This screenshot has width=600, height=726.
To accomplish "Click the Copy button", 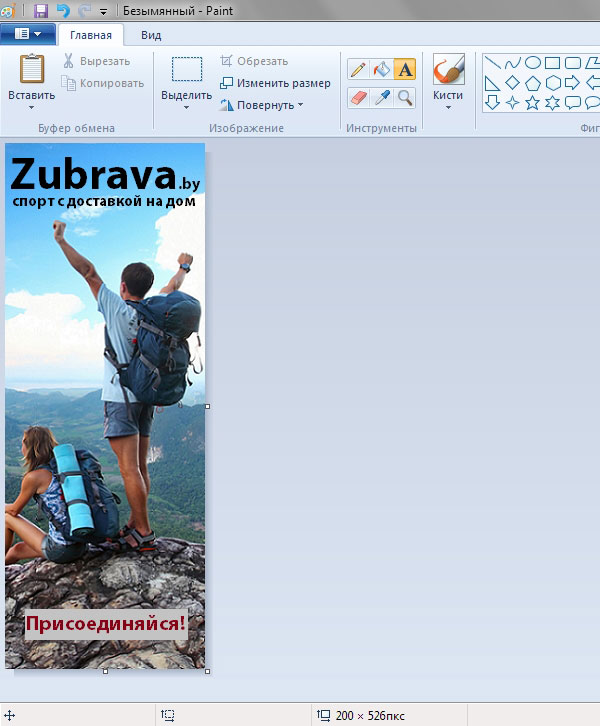I will (103, 83).
